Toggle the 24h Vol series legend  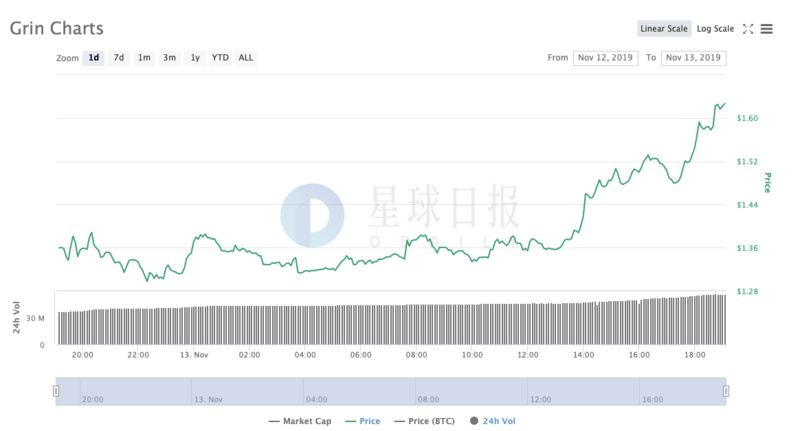(x=491, y=421)
